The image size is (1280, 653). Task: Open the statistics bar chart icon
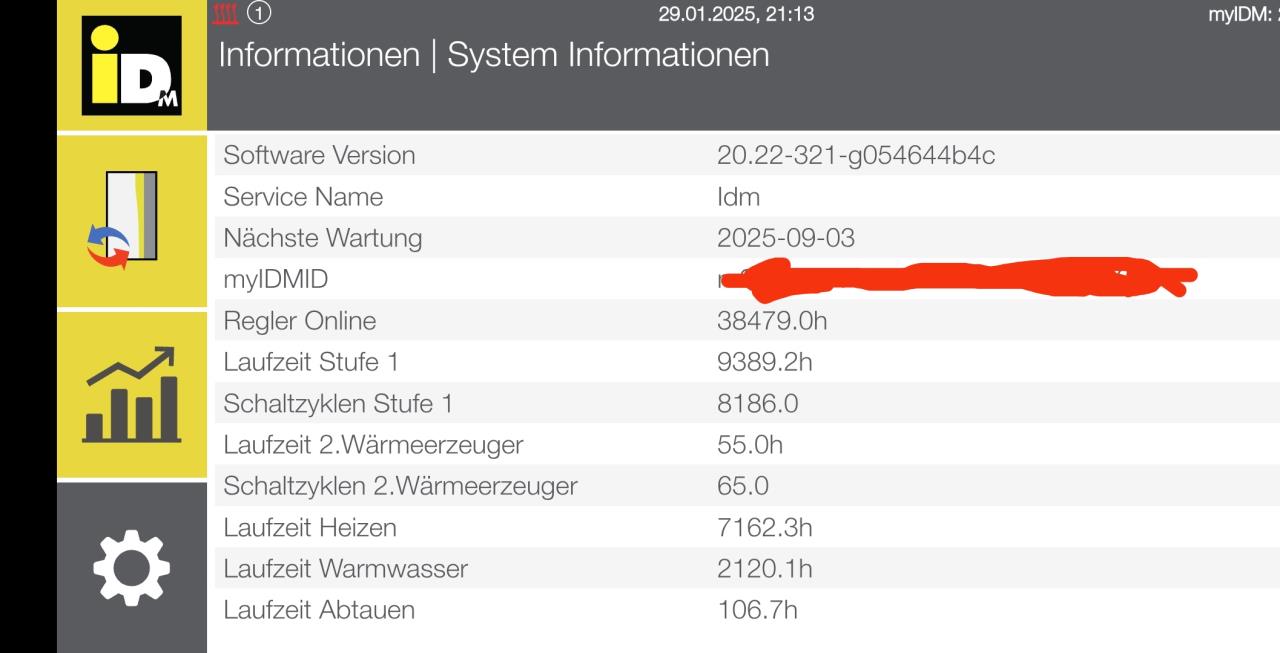point(132,395)
